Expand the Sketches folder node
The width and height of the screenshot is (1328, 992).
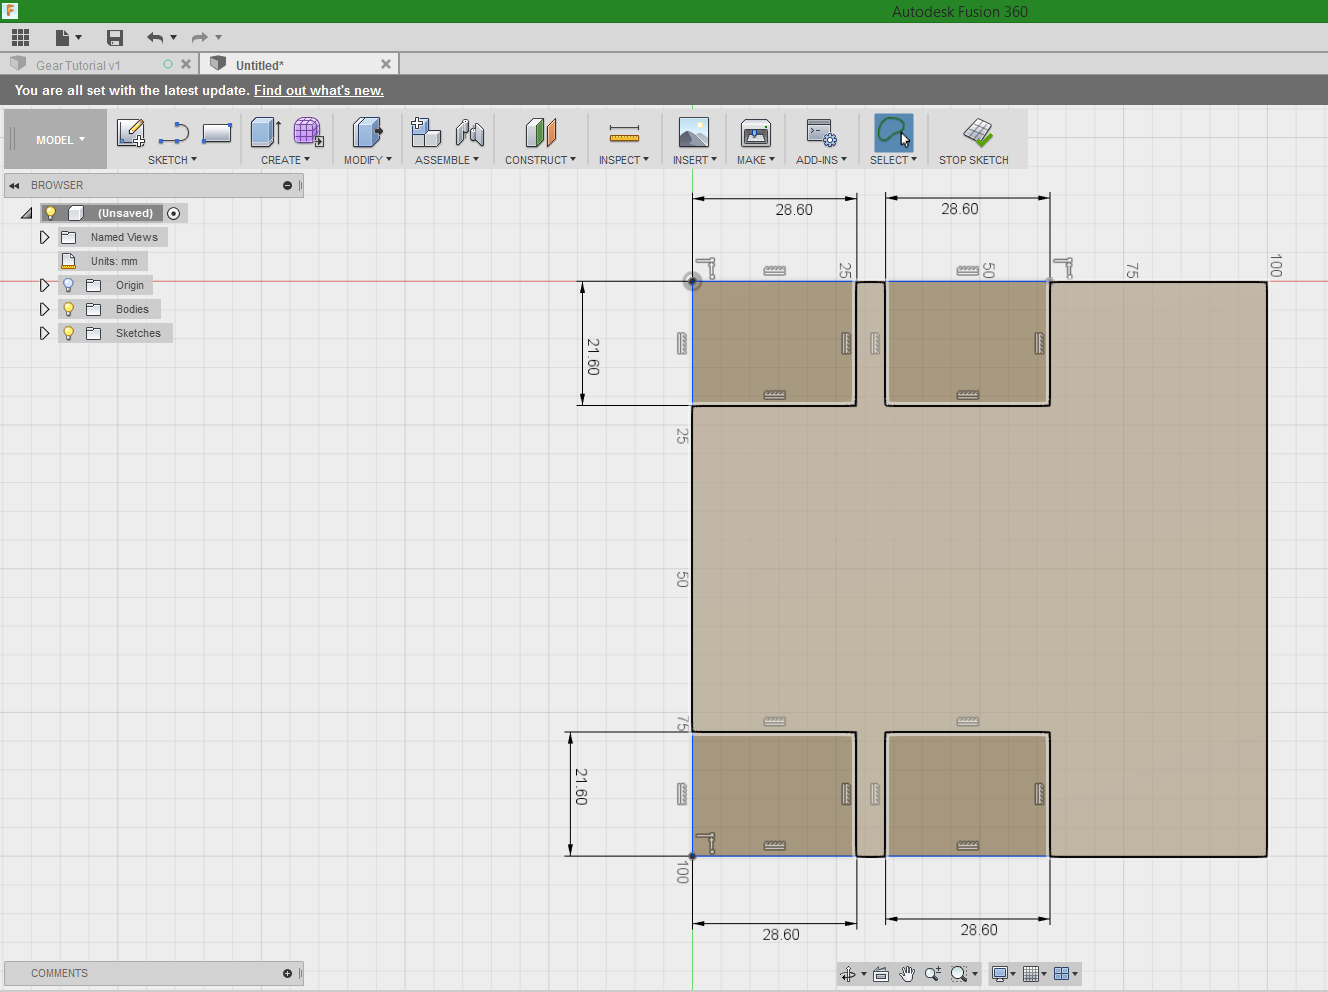(44, 333)
